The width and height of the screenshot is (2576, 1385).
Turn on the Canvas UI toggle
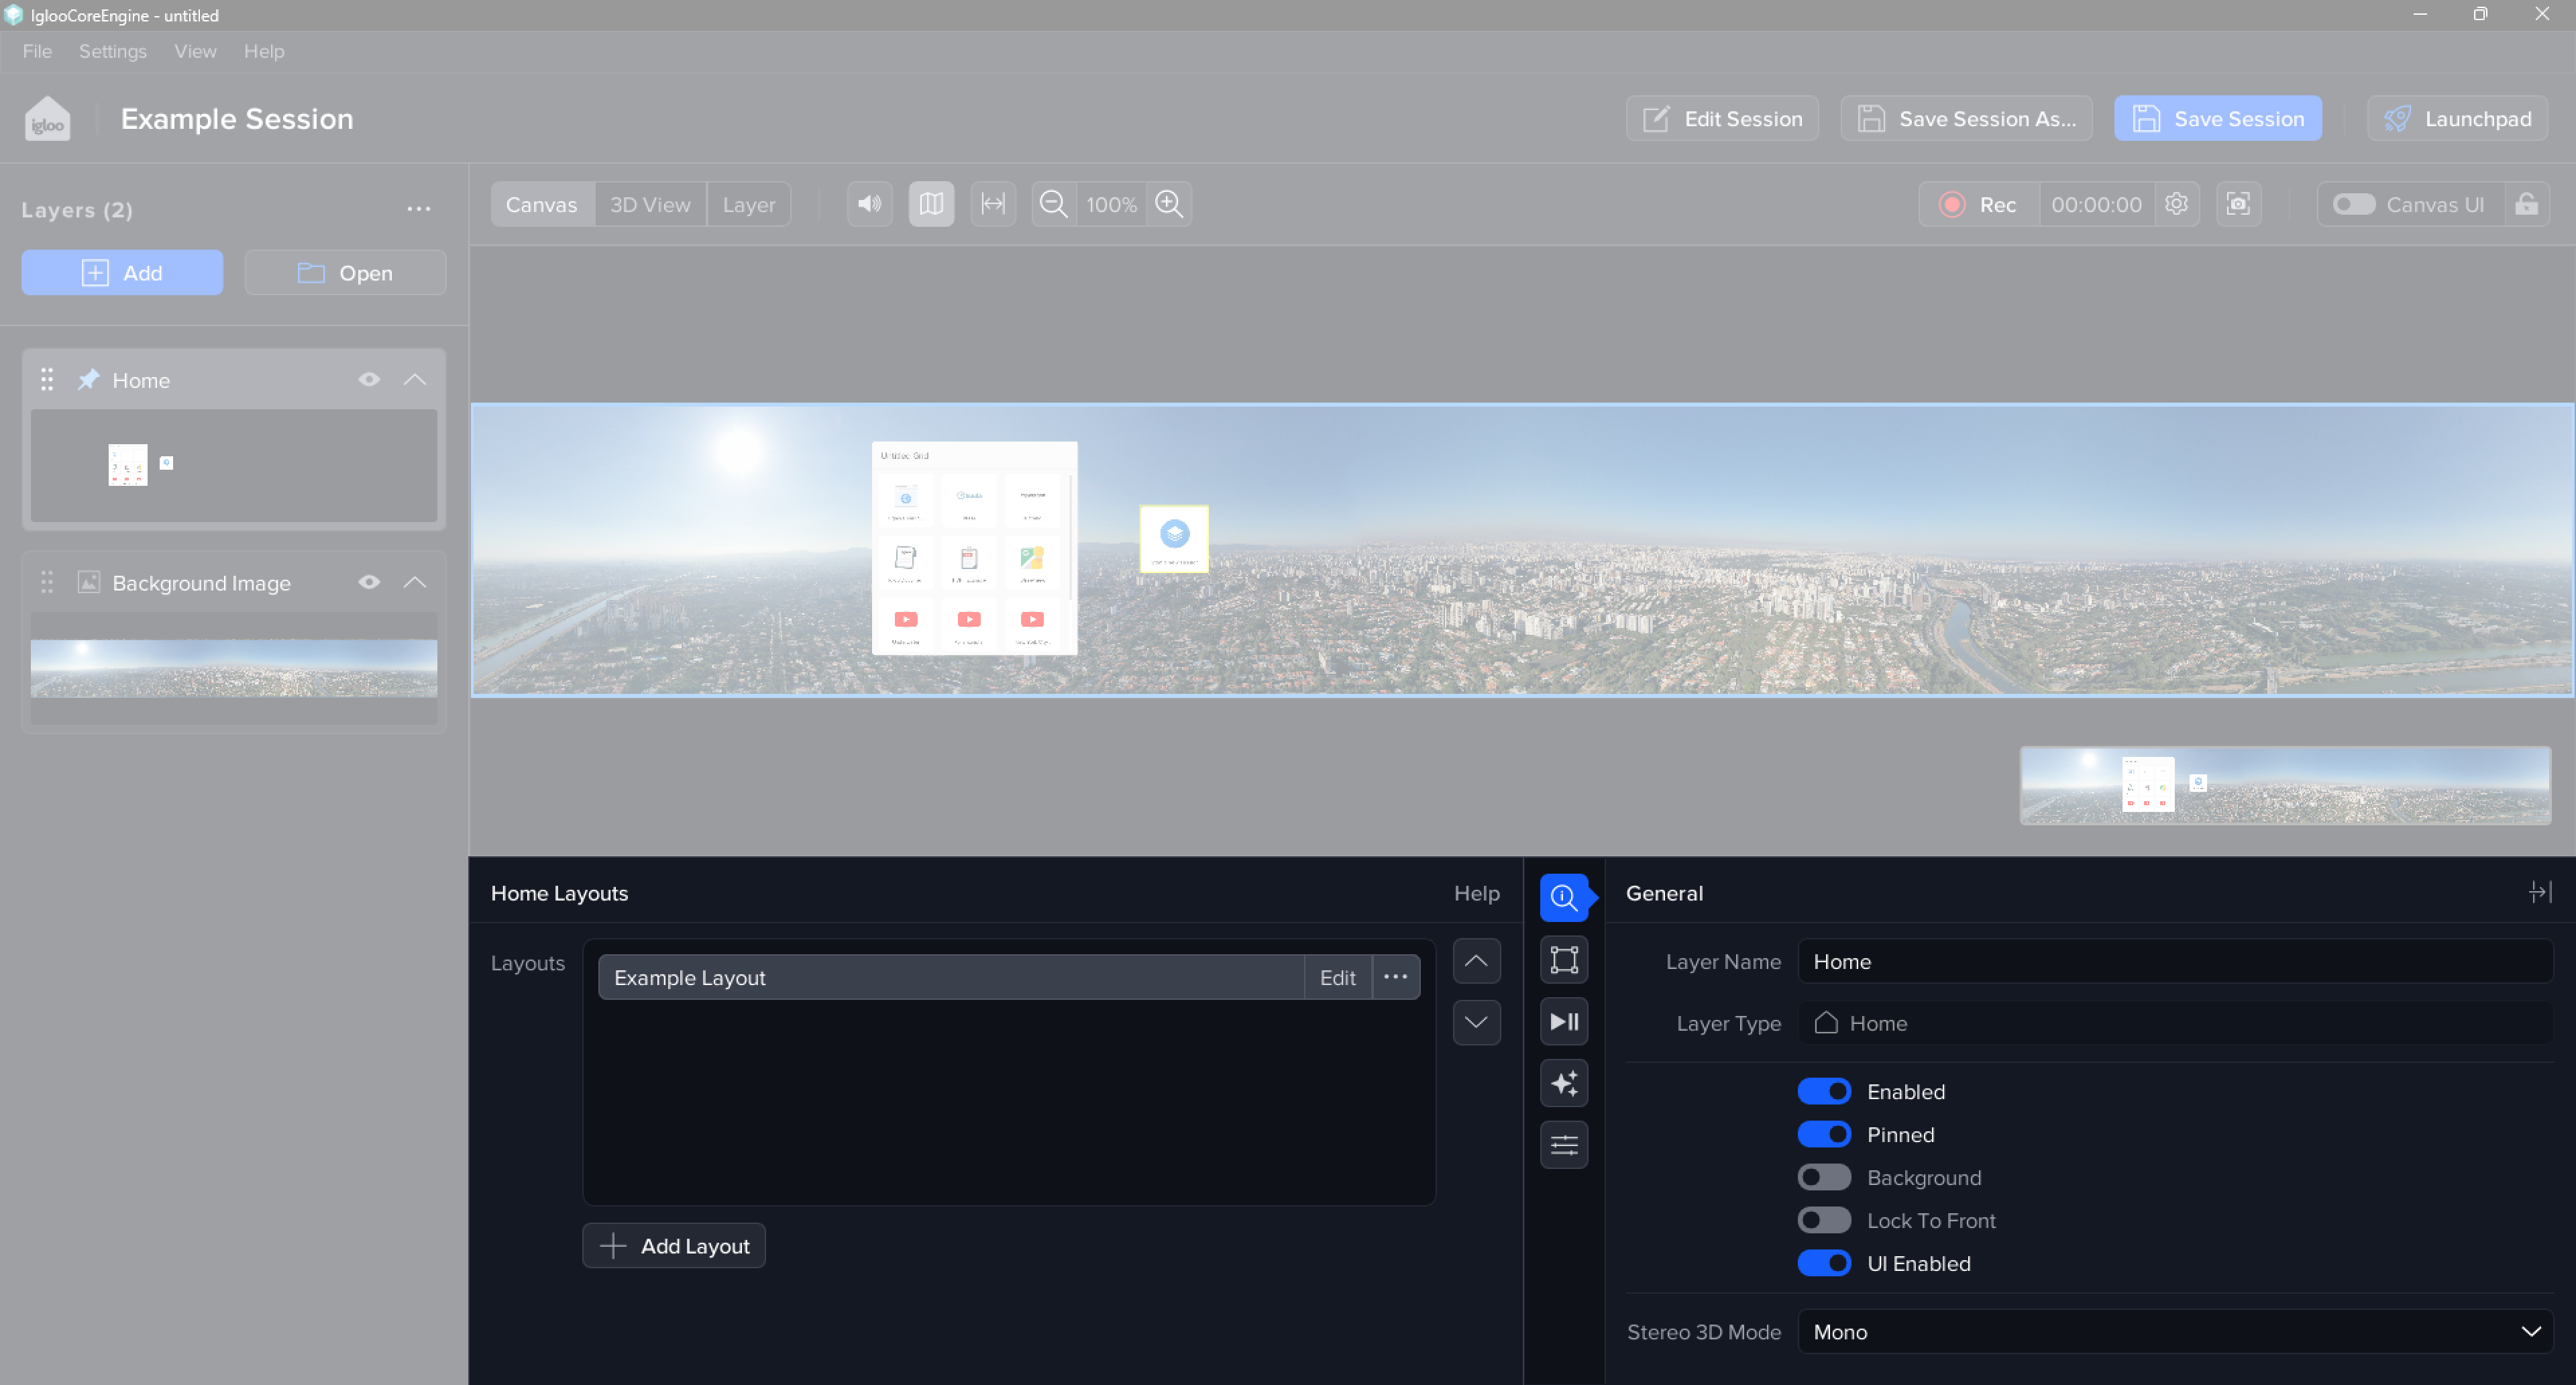2354,204
